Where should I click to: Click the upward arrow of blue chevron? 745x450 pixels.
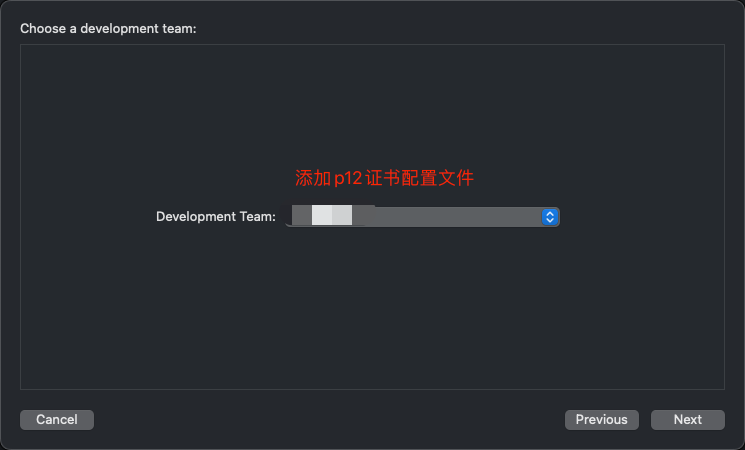[550, 213]
